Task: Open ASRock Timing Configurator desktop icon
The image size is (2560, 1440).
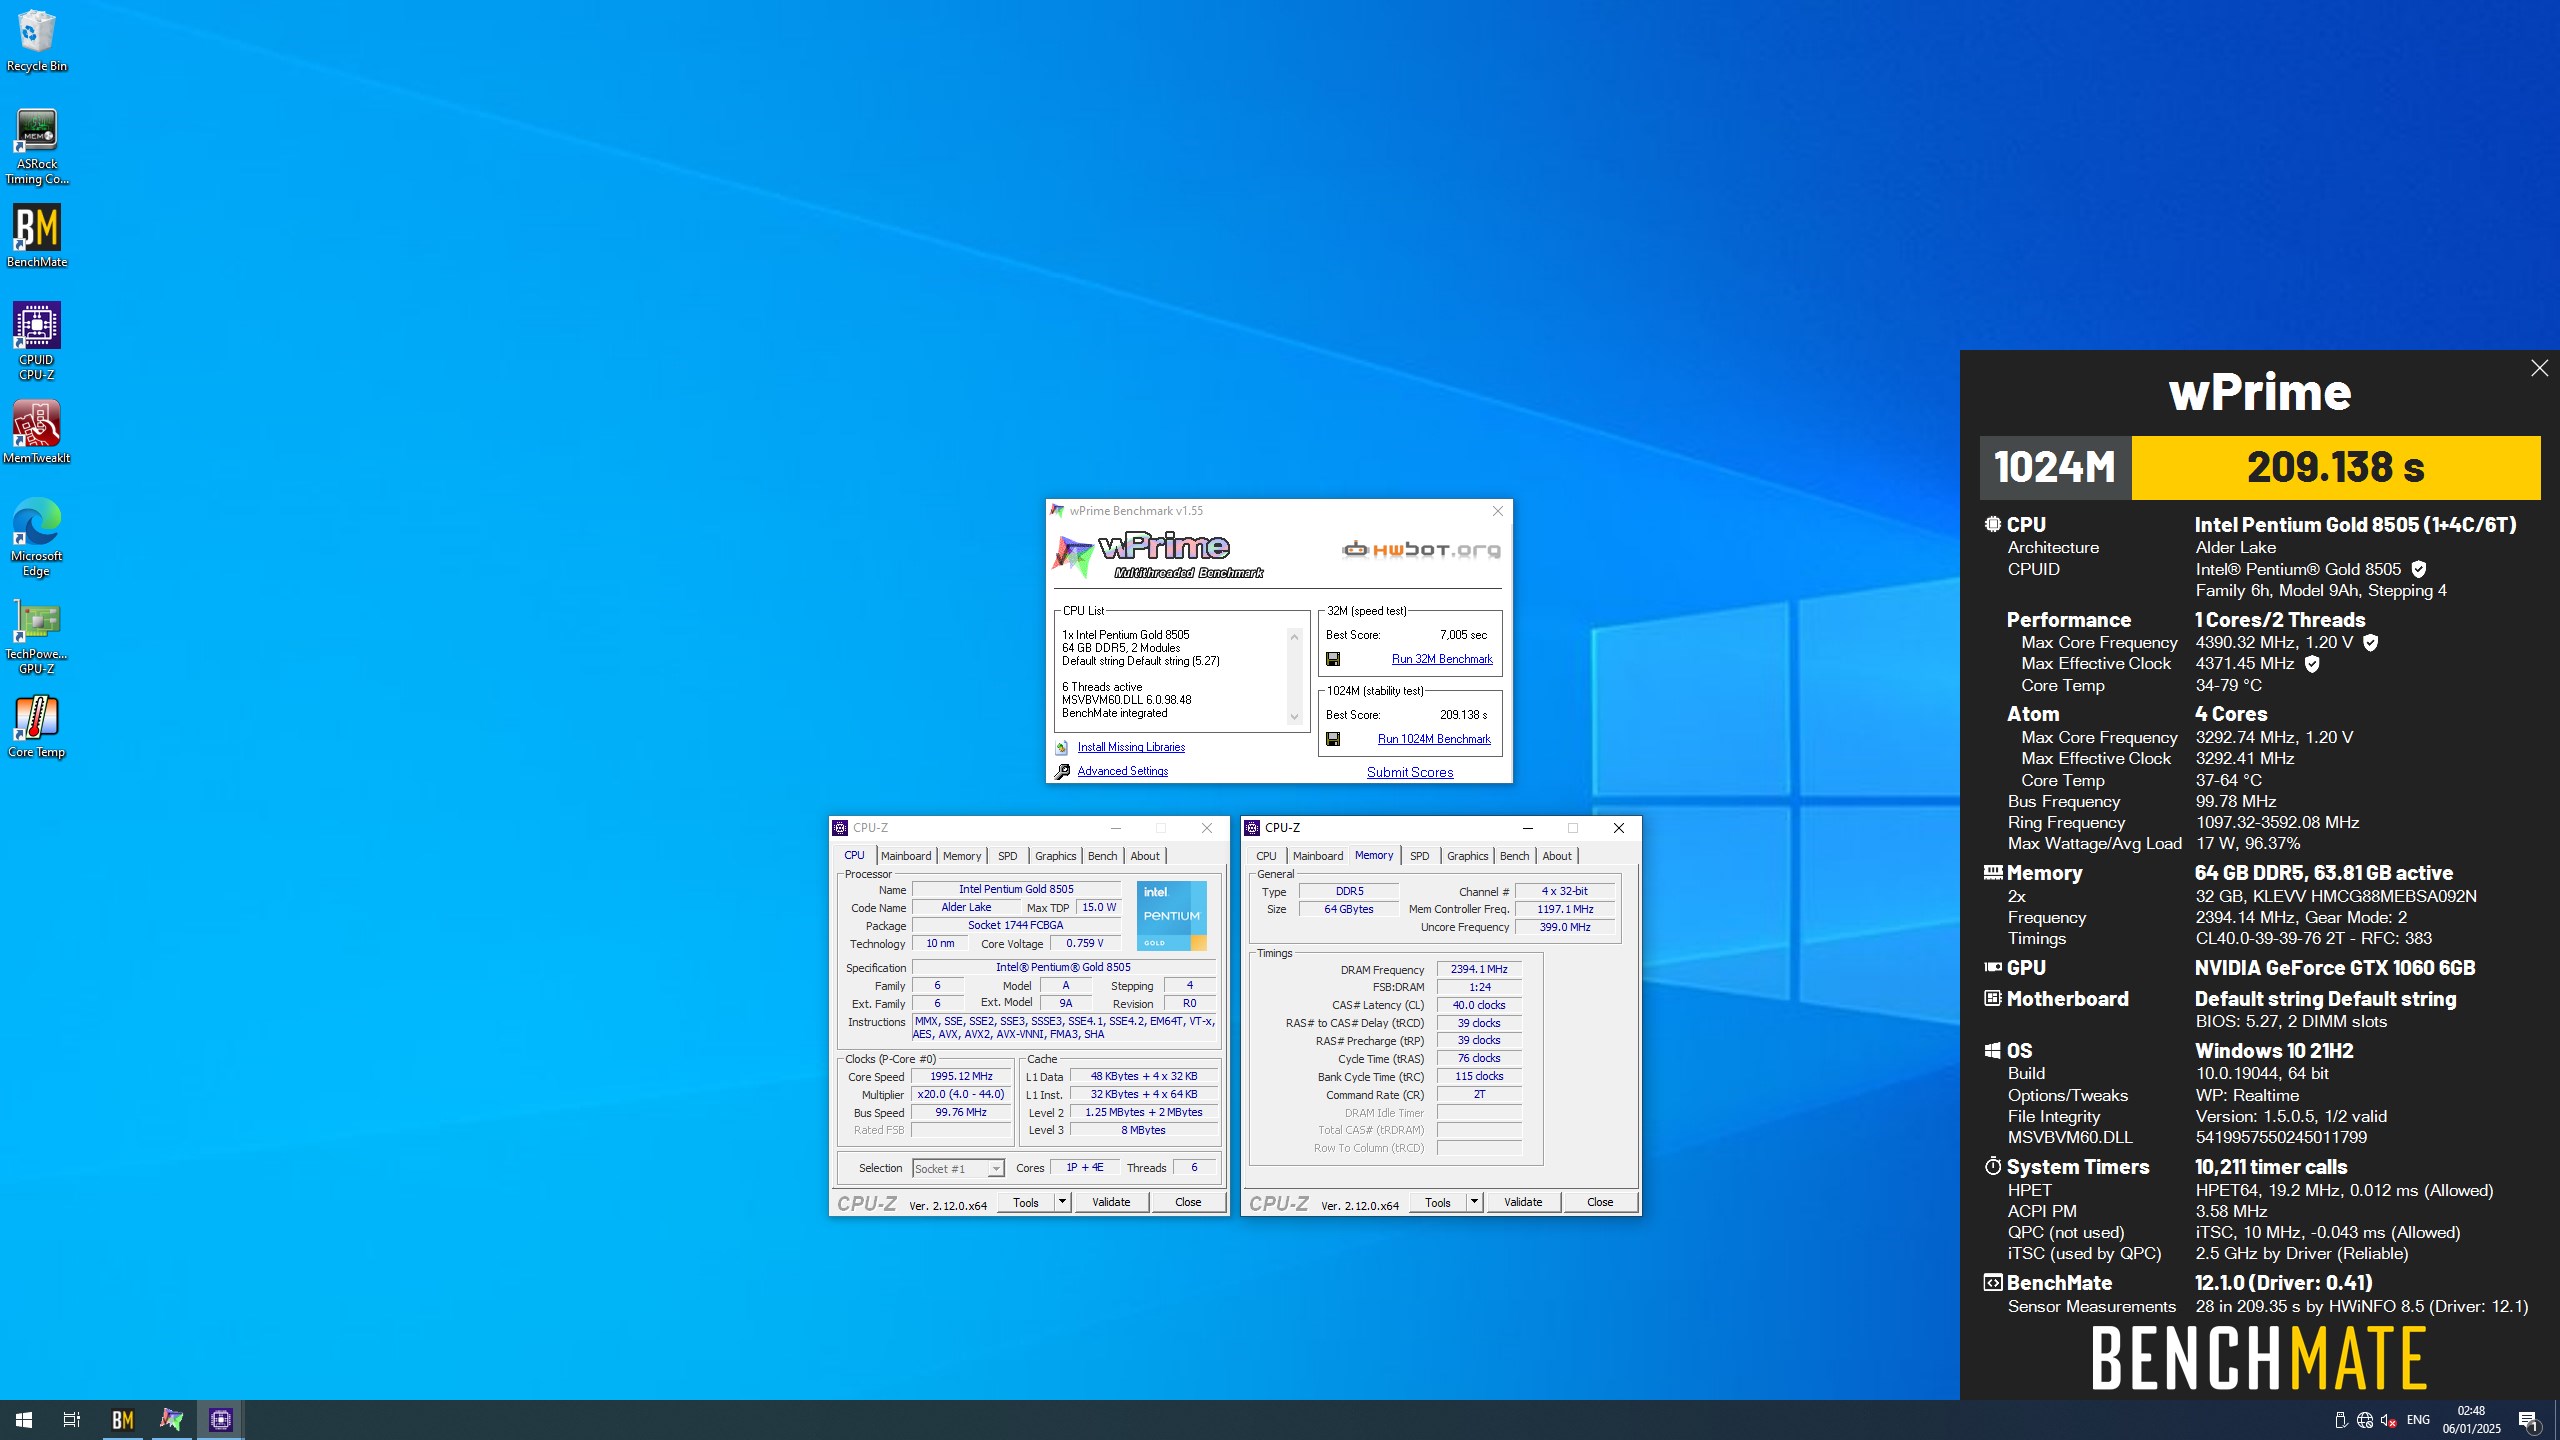Action: (x=37, y=146)
